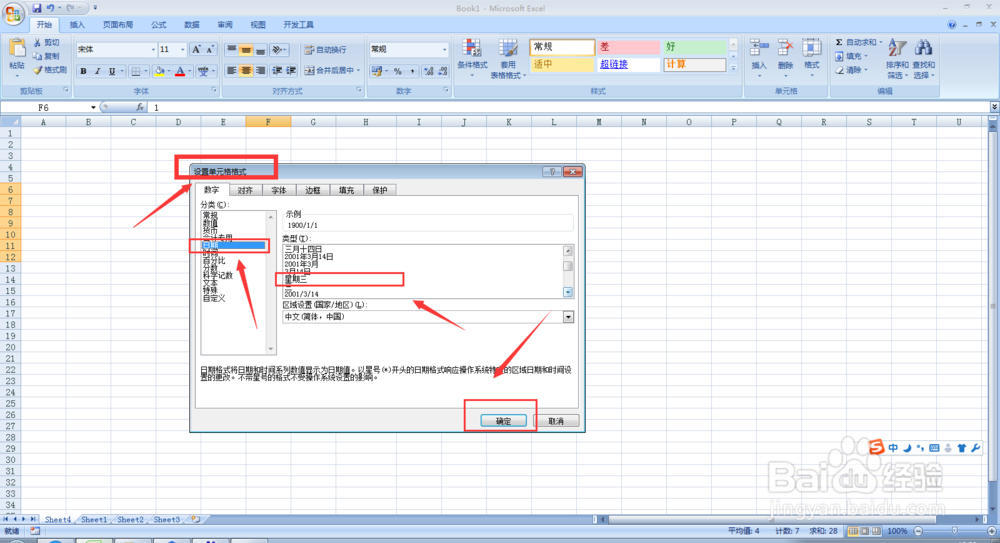Open font size dropdown showing 11

point(182,50)
